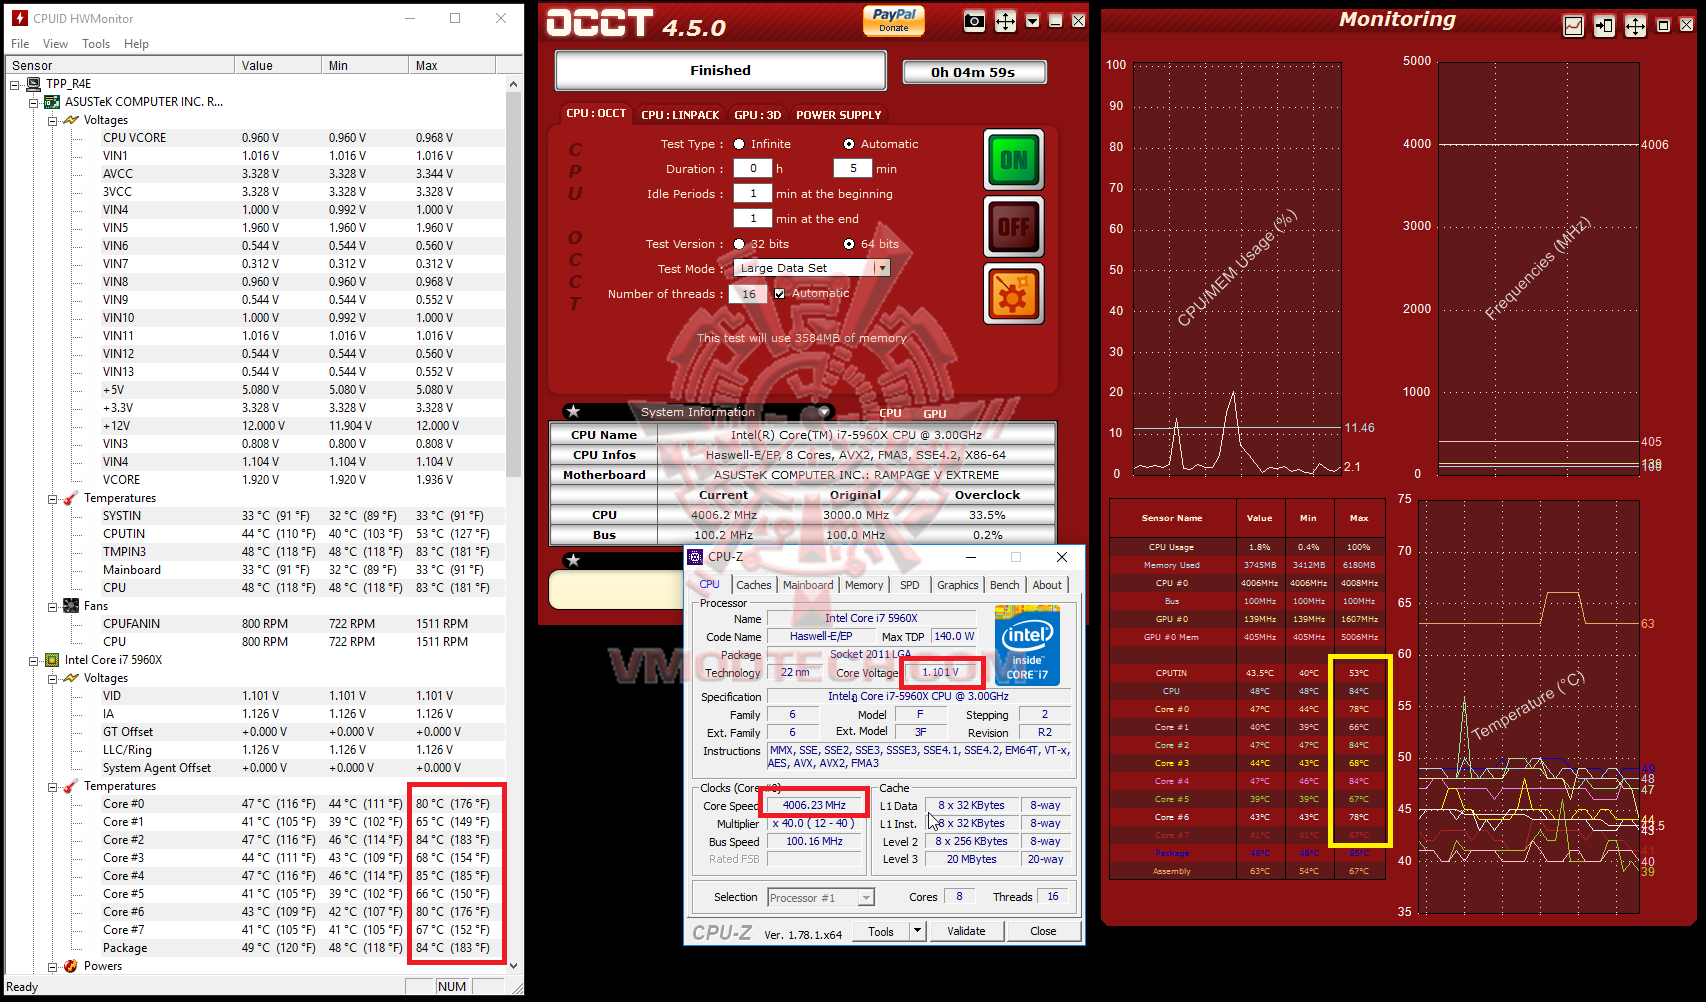1706x1002 pixels.
Task: Open OCCT settings with the orange gear icon
Action: coord(1014,294)
